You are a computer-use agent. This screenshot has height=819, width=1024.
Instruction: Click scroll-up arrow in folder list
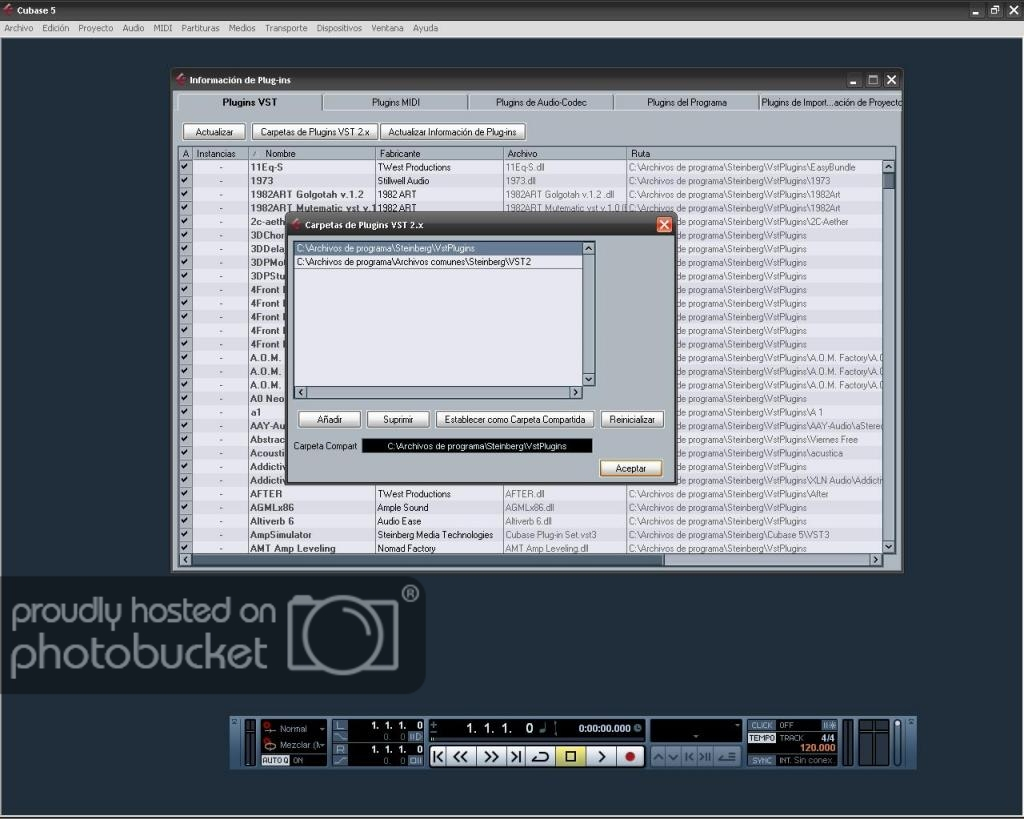(x=588, y=248)
